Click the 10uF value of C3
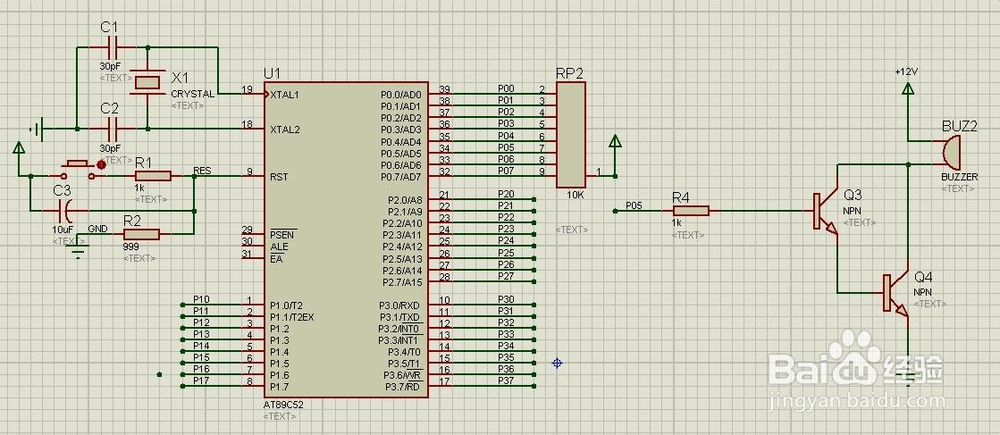1000x435 pixels. pos(62,228)
